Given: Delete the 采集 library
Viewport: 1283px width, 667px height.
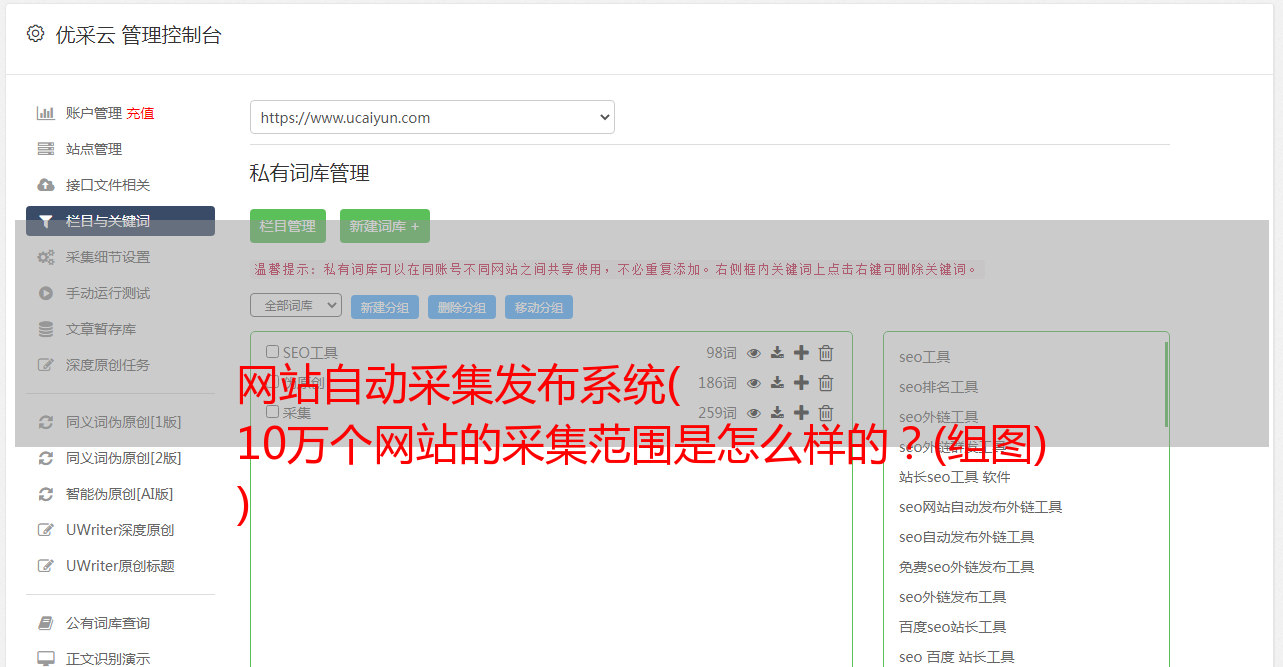Looking at the screenshot, I should [826, 413].
